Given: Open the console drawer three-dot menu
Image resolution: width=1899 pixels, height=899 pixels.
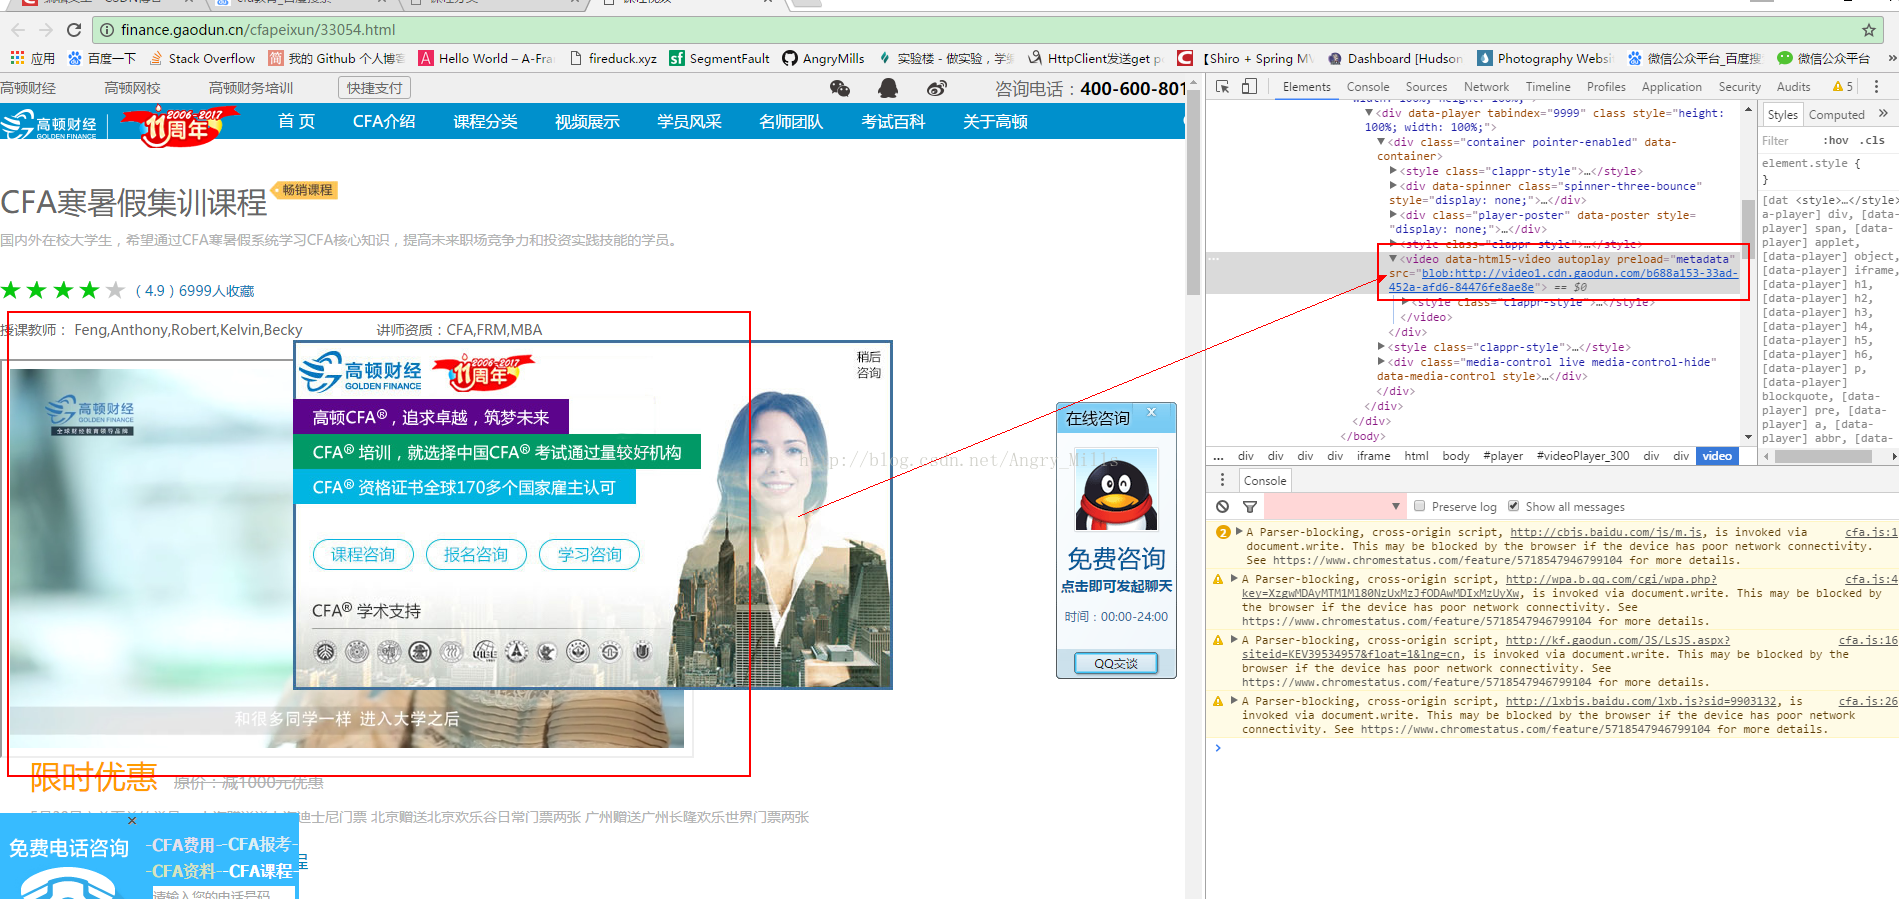Looking at the screenshot, I should [x=1222, y=480].
